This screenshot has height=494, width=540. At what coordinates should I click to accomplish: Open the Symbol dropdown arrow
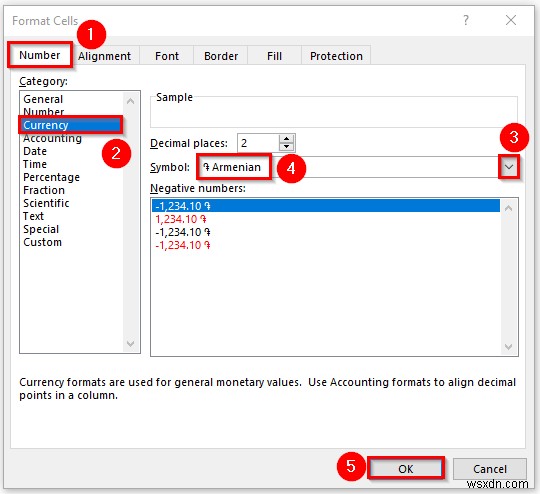pyautogui.click(x=509, y=167)
